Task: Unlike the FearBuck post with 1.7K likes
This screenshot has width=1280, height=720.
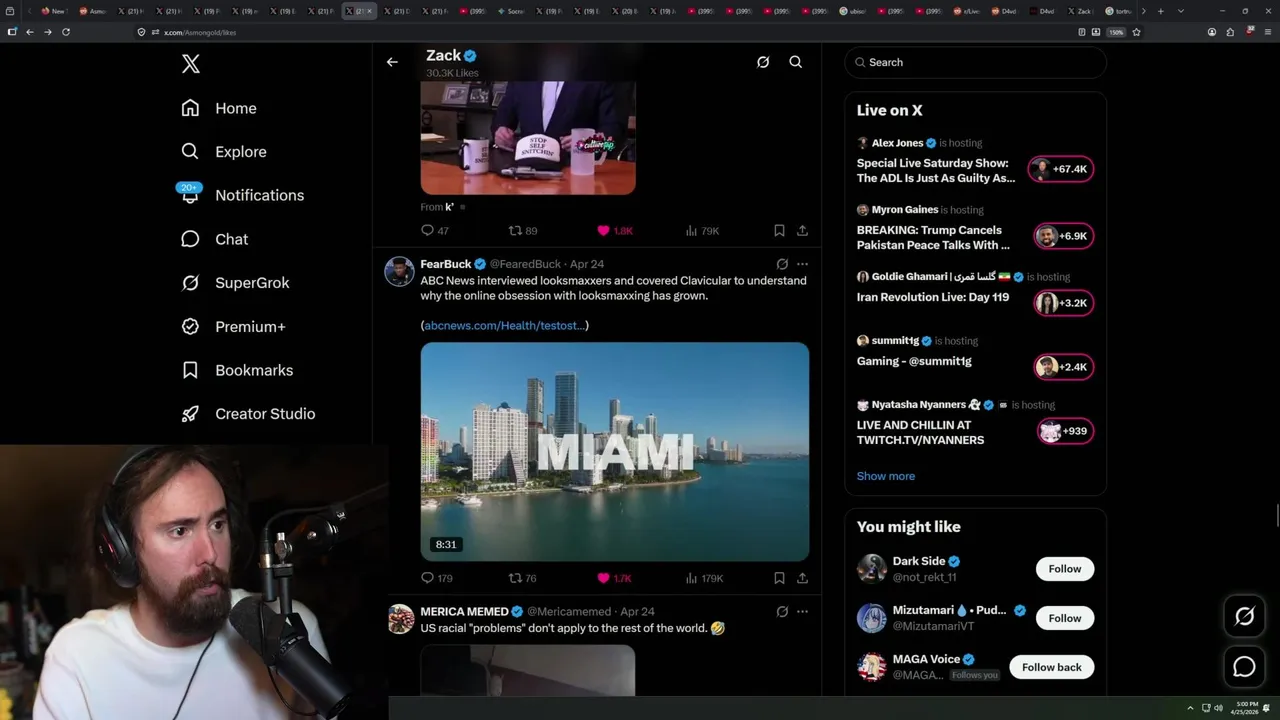Action: (x=614, y=578)
